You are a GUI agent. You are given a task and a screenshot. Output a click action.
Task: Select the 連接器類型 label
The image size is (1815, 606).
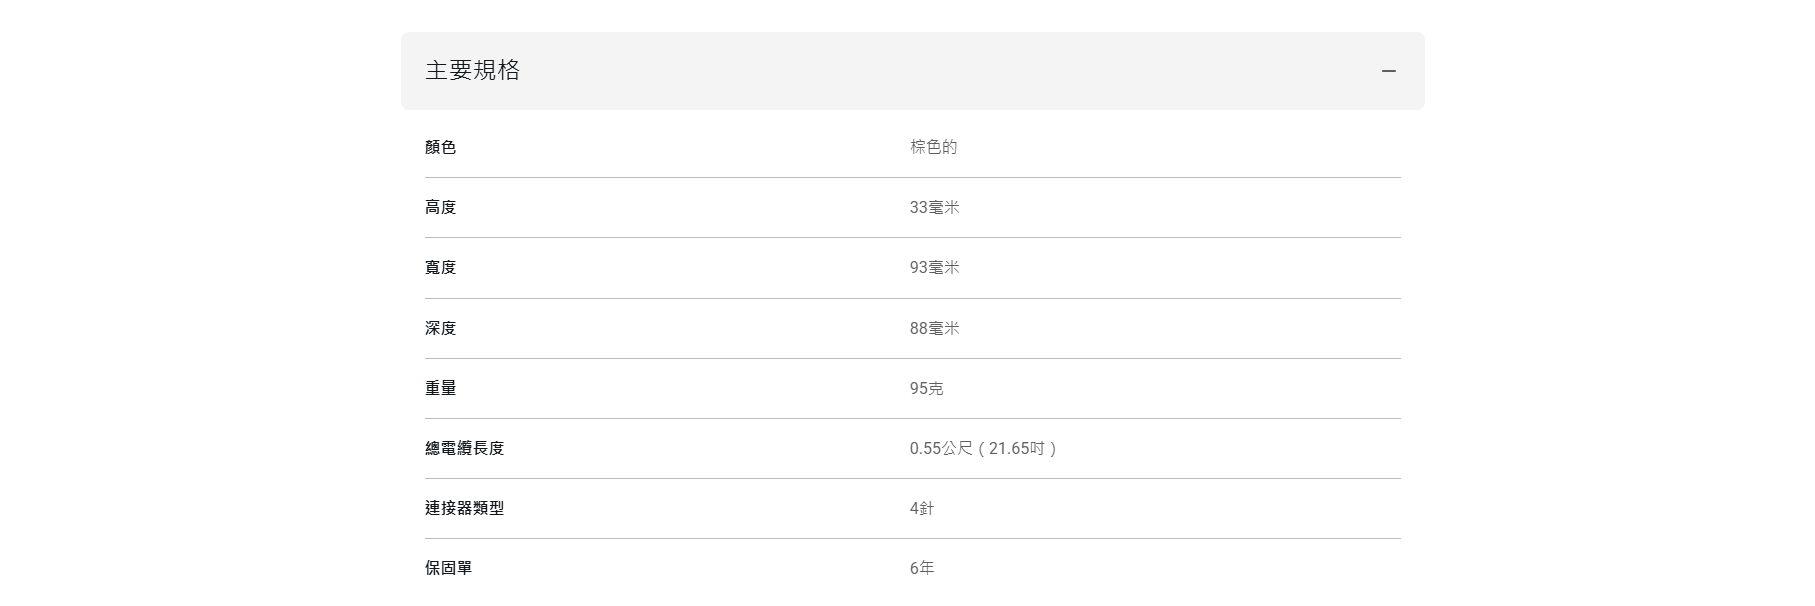(x=464, y=508)
